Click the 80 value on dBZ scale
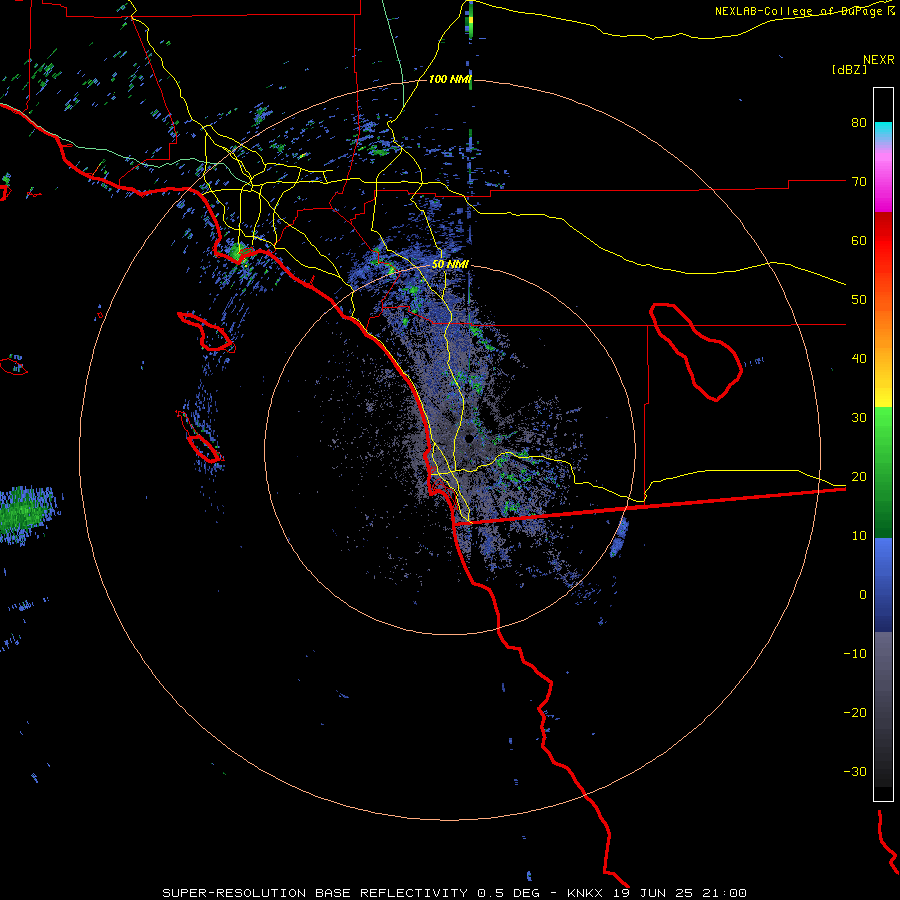Viewport: 900px width, 900px height. [859, 122]
